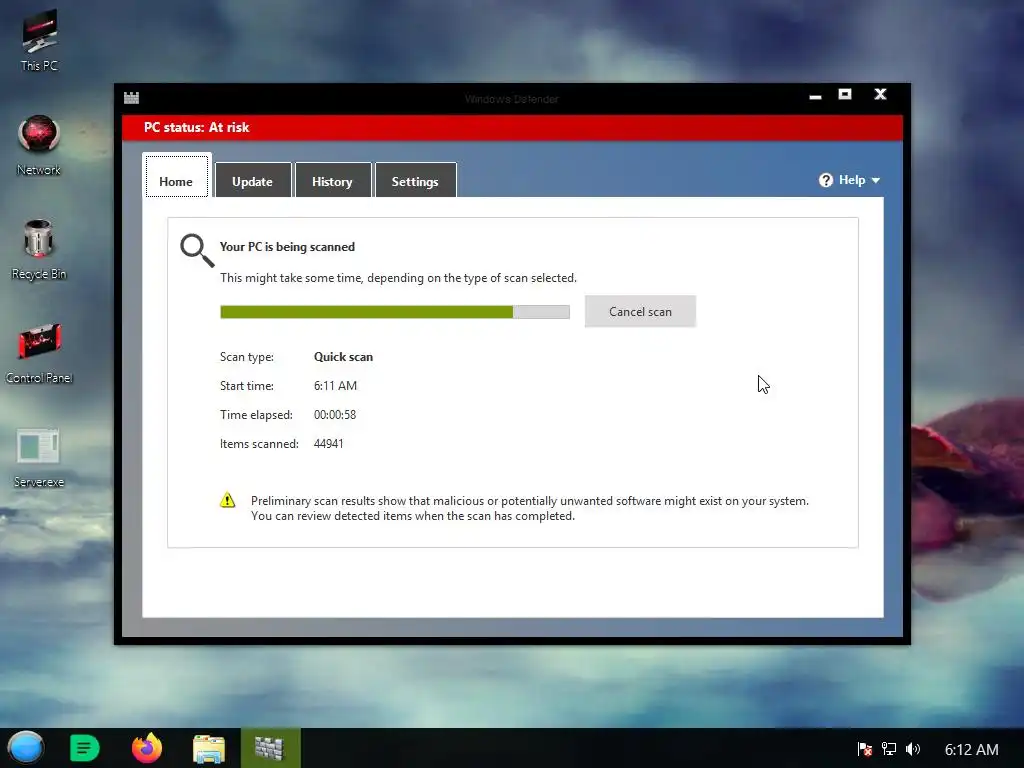Click the Cancel scan button
The width and height of the screenshot is (1024, 768).
(x=640, y=312)
